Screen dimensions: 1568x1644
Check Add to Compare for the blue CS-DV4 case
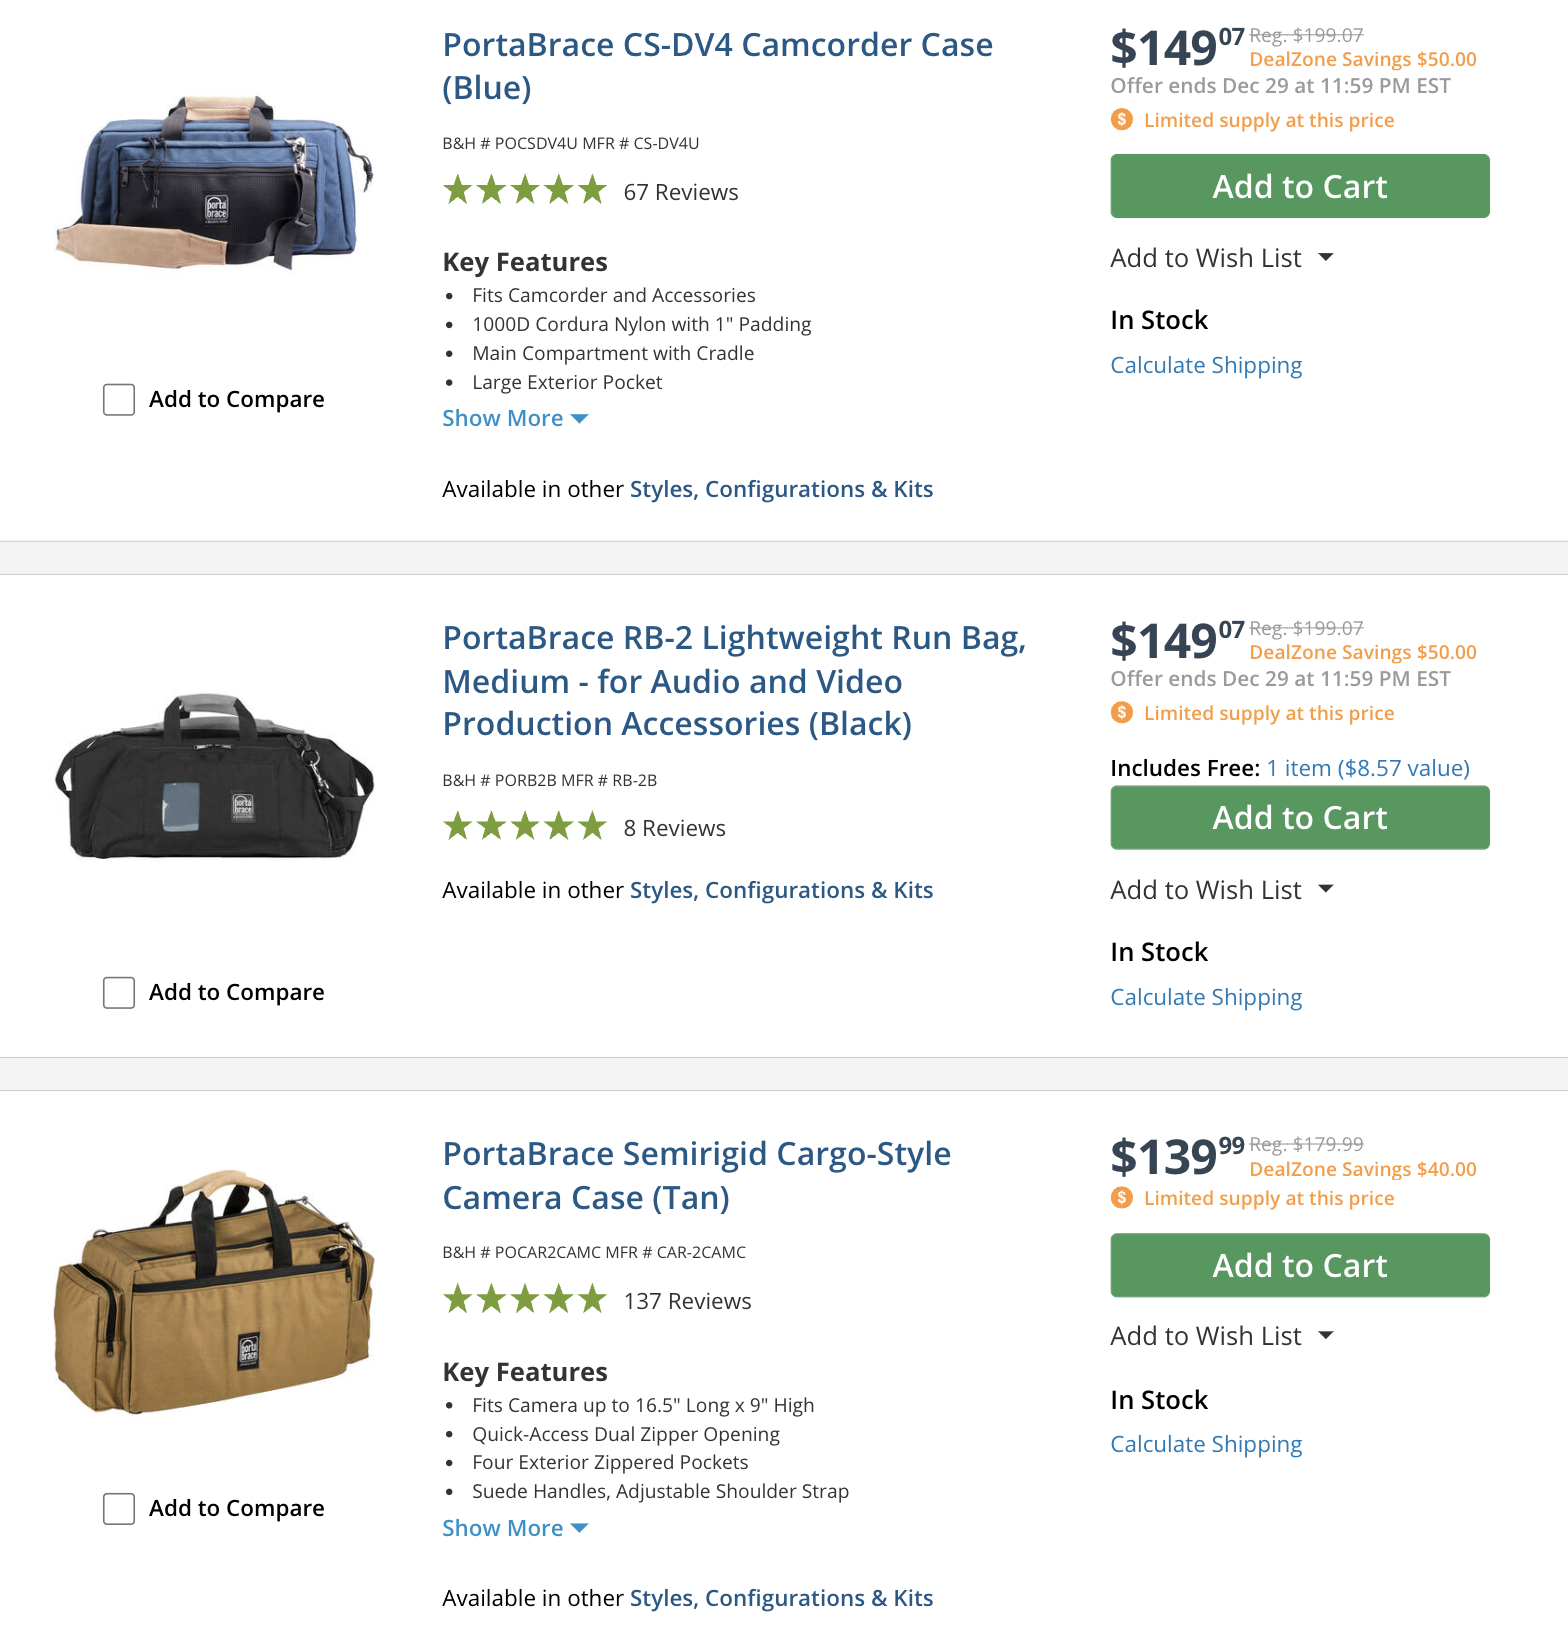coord(119,400)
